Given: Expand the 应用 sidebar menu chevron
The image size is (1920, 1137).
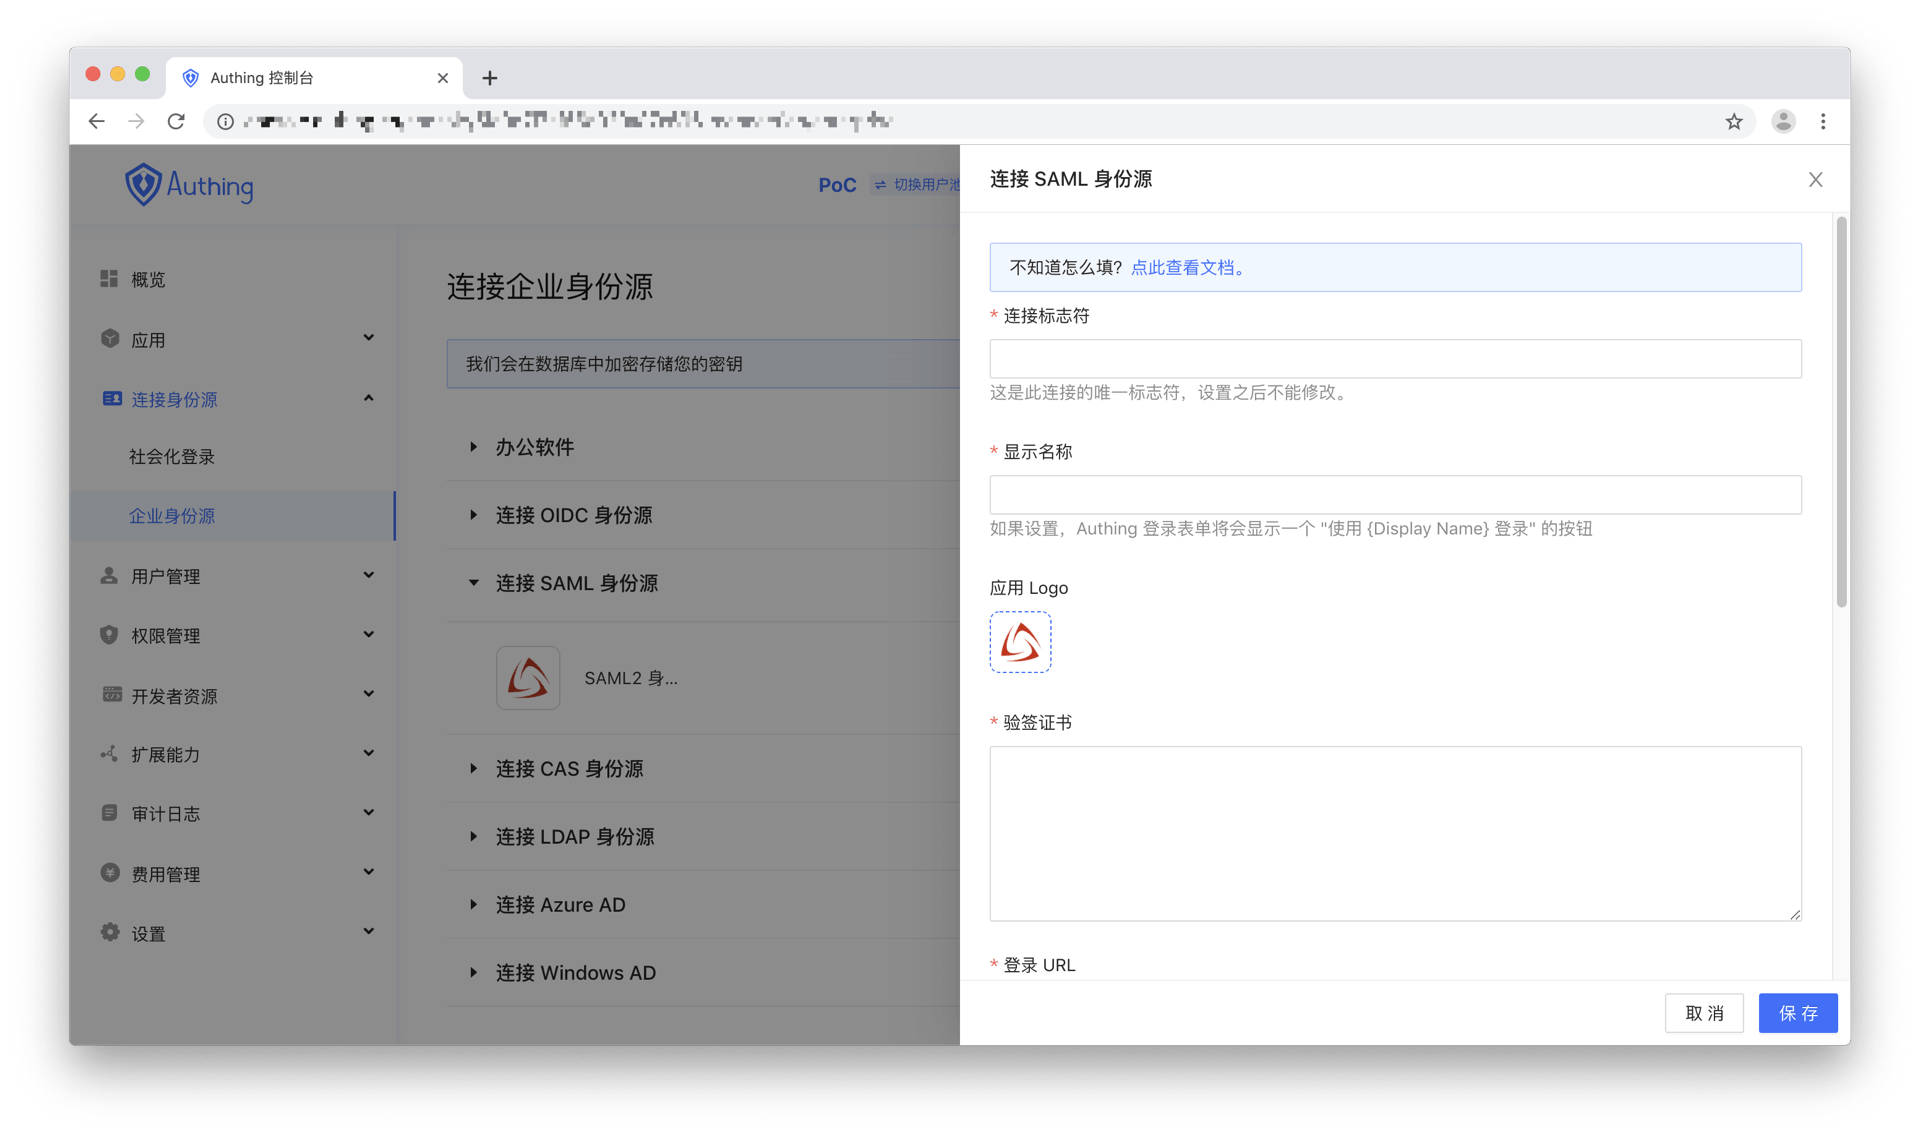Looking at the screenshot, I should [x=368, y=338].
